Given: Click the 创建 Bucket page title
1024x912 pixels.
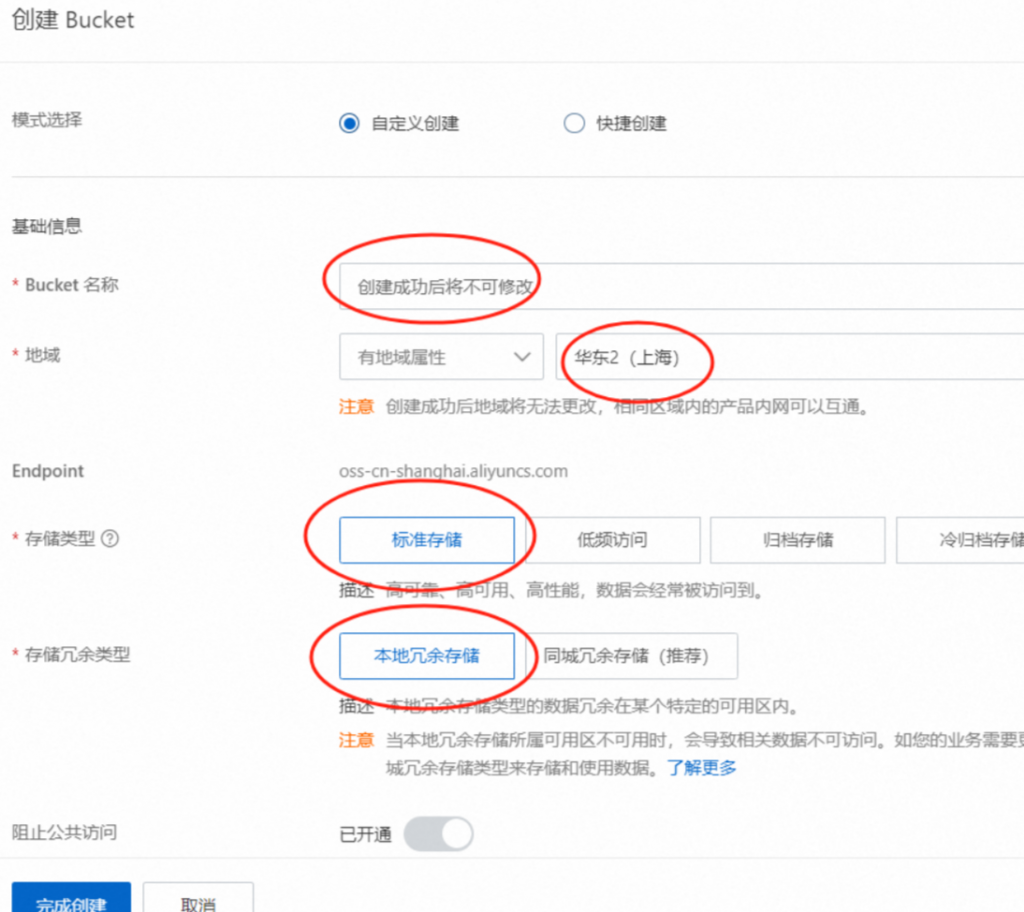Looking at the screenshot, I should coord(72,20).
